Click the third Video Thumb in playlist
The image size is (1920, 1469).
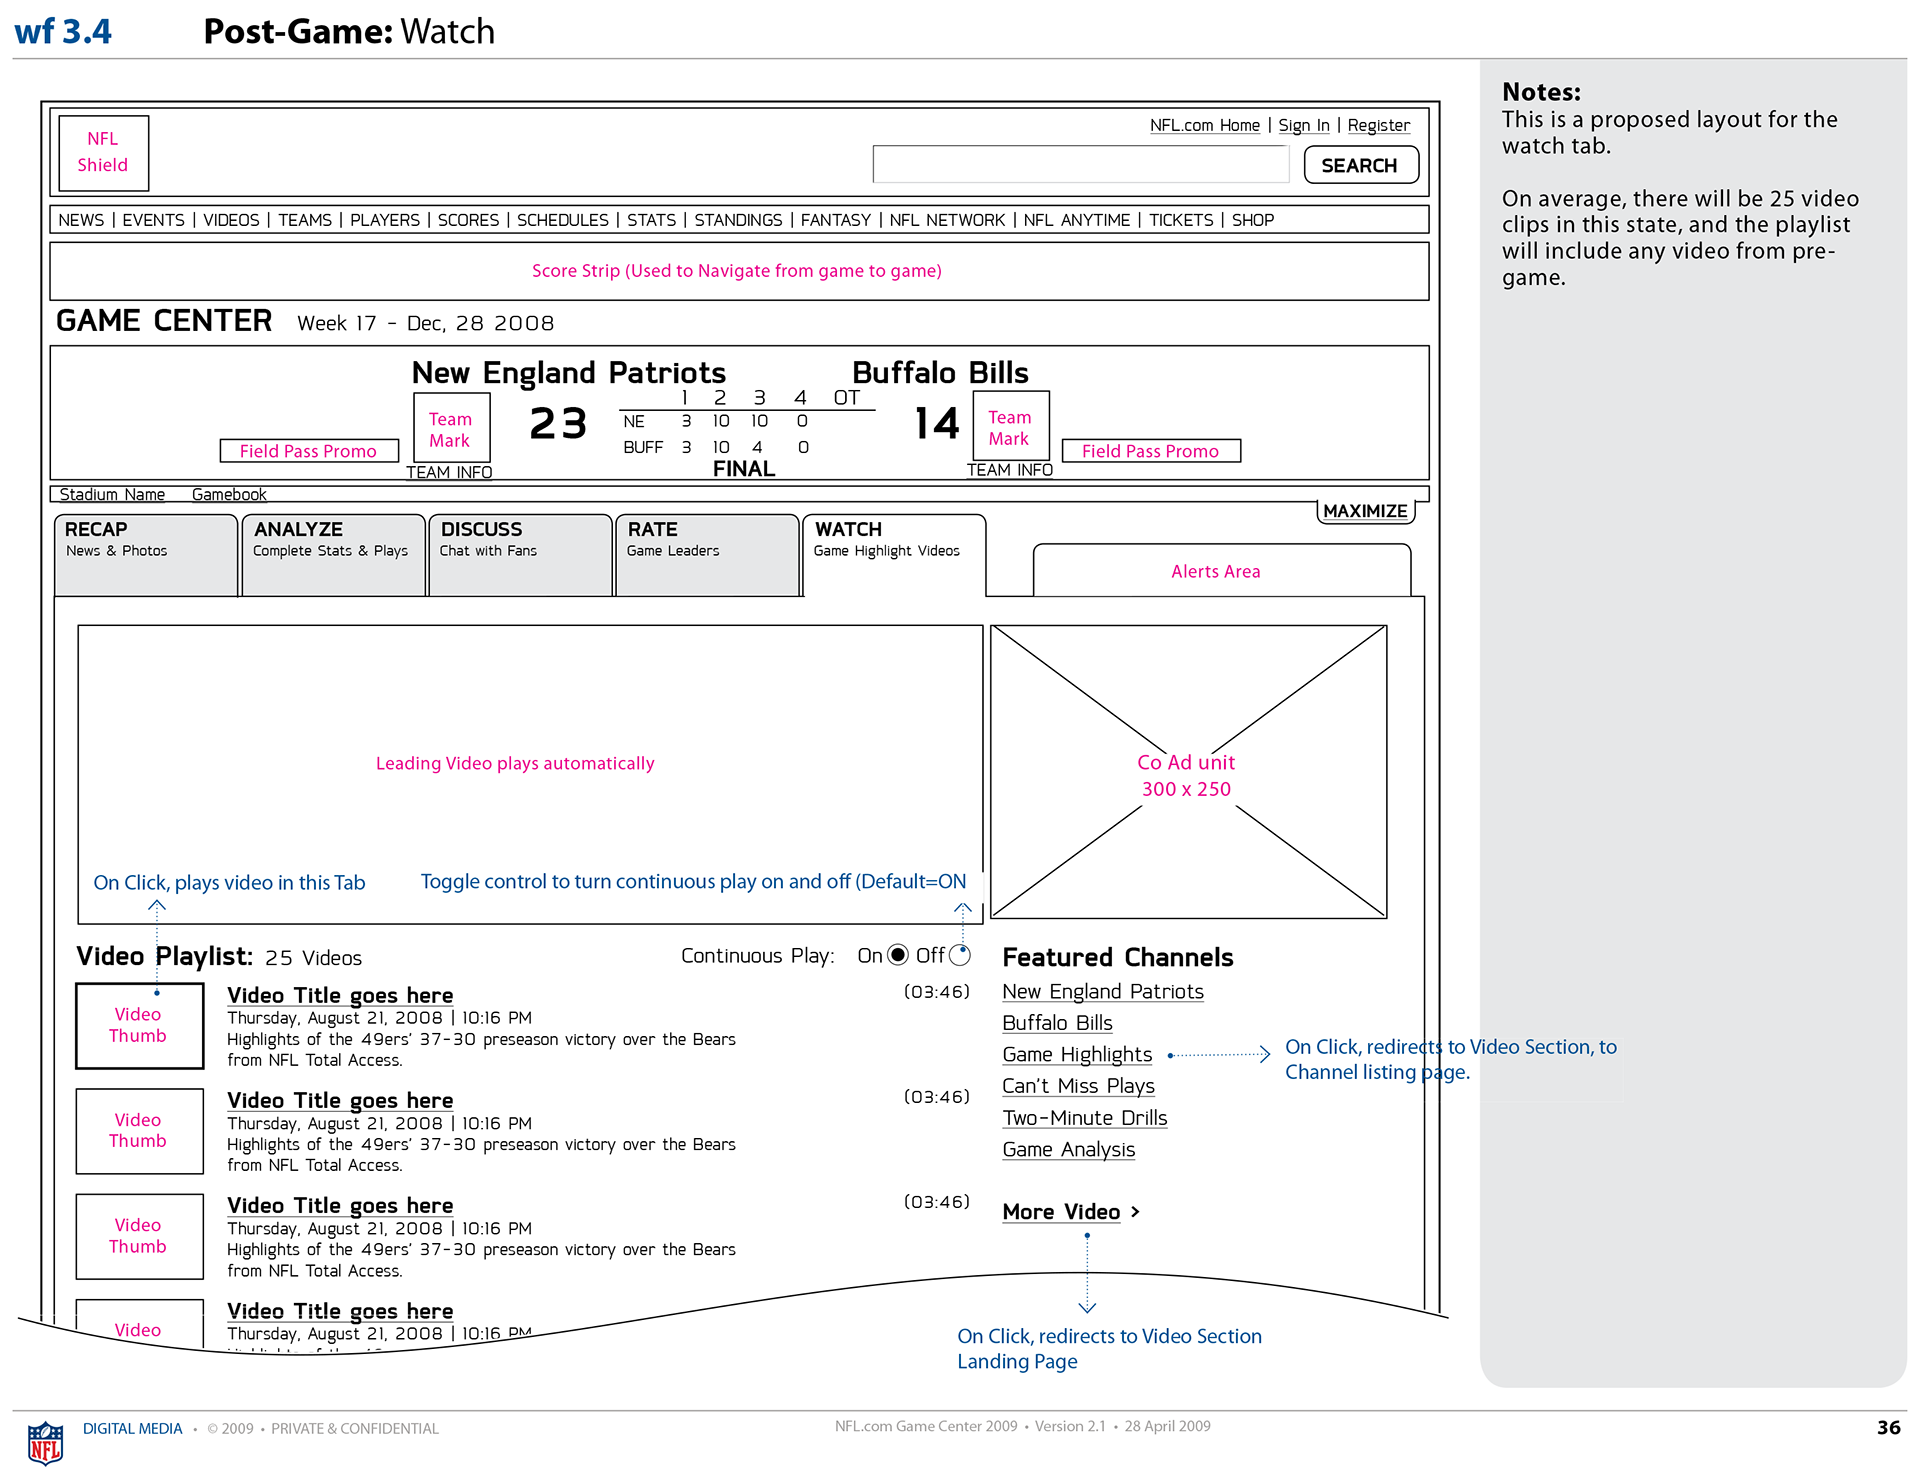pos(140,1236)
